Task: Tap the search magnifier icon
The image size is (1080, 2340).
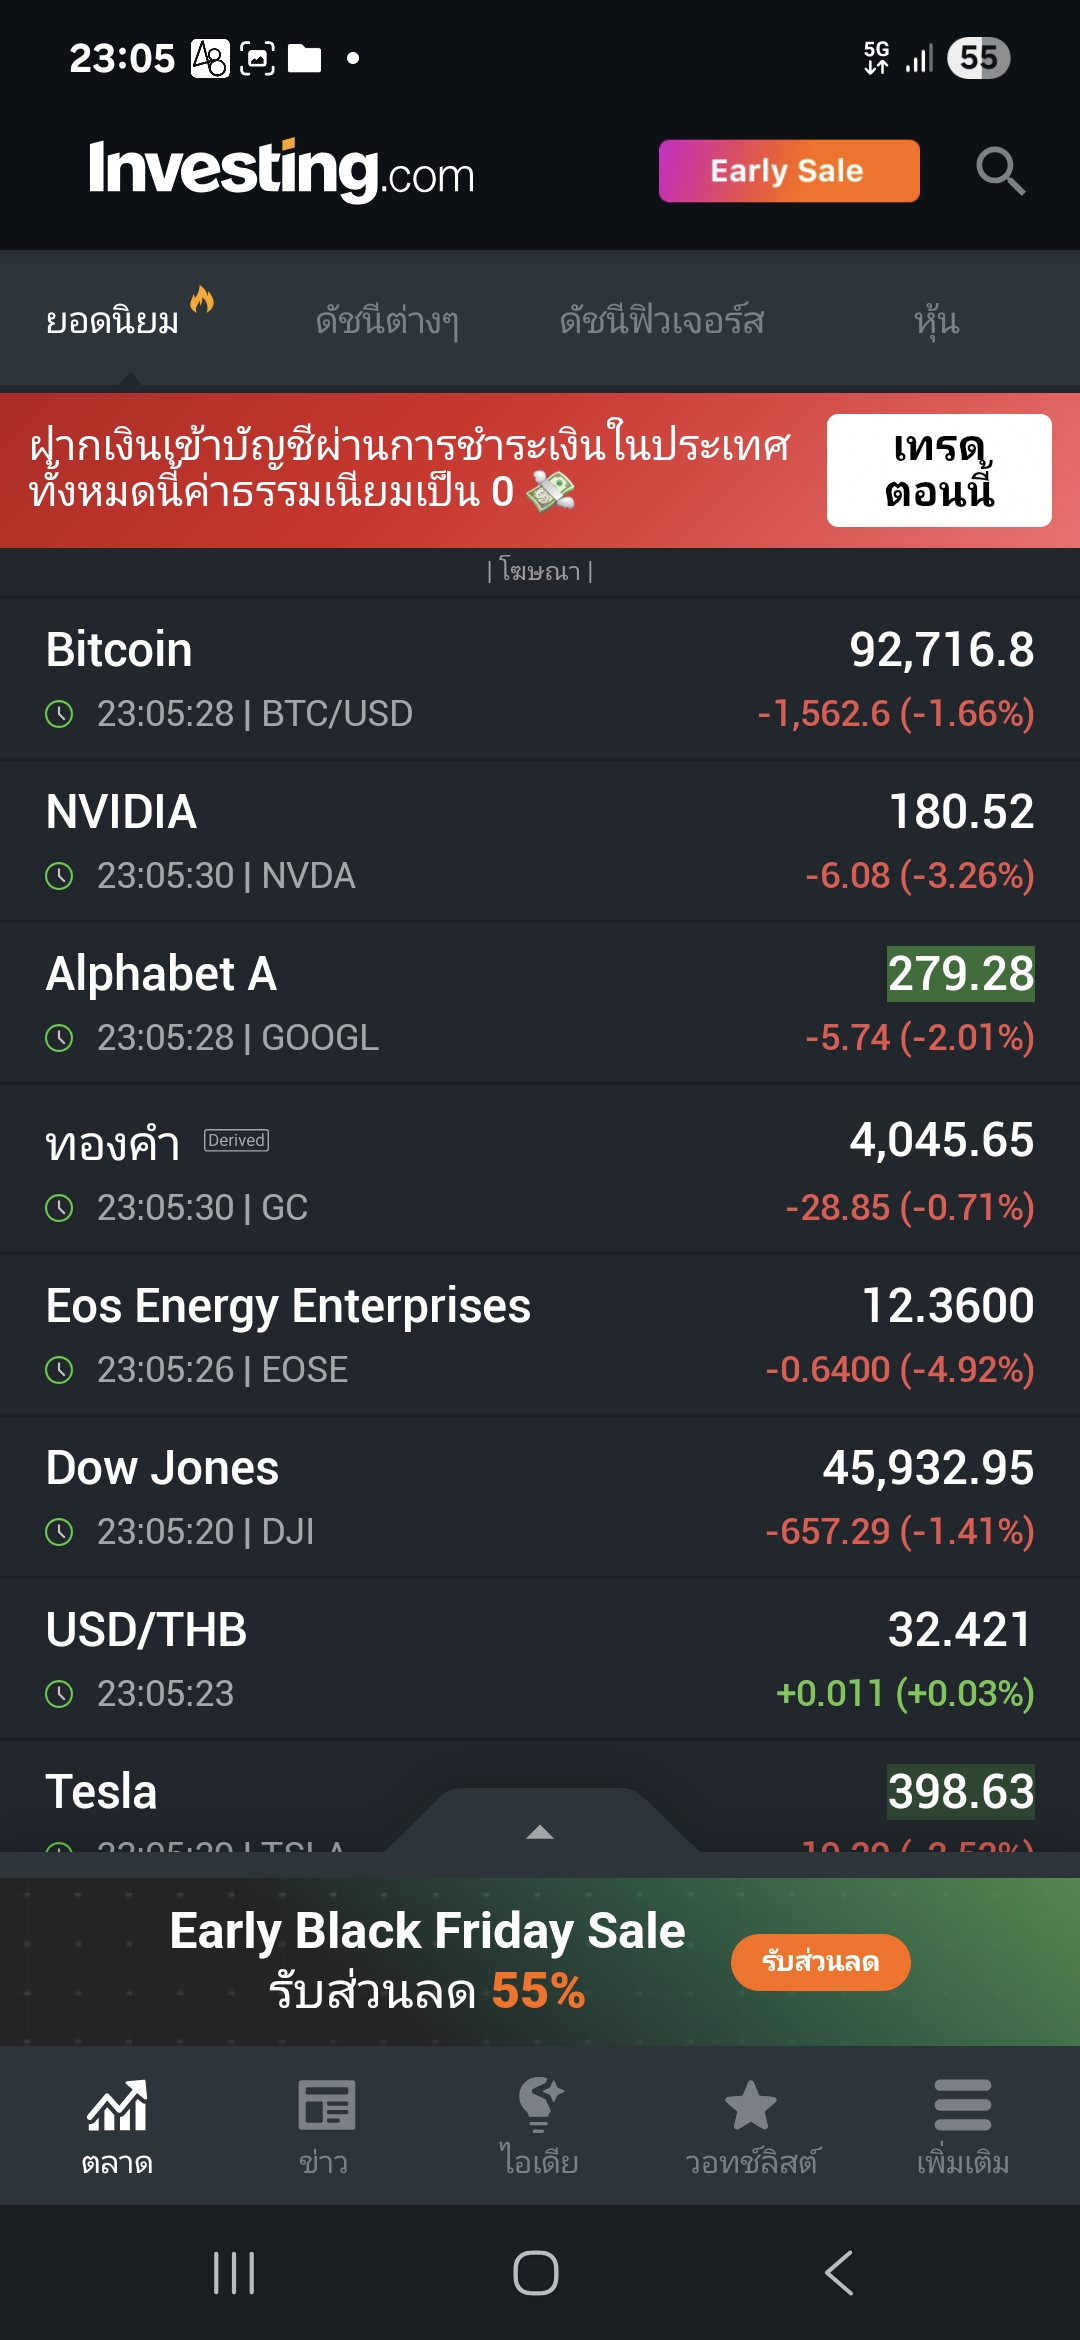Action: [1000, 171]
